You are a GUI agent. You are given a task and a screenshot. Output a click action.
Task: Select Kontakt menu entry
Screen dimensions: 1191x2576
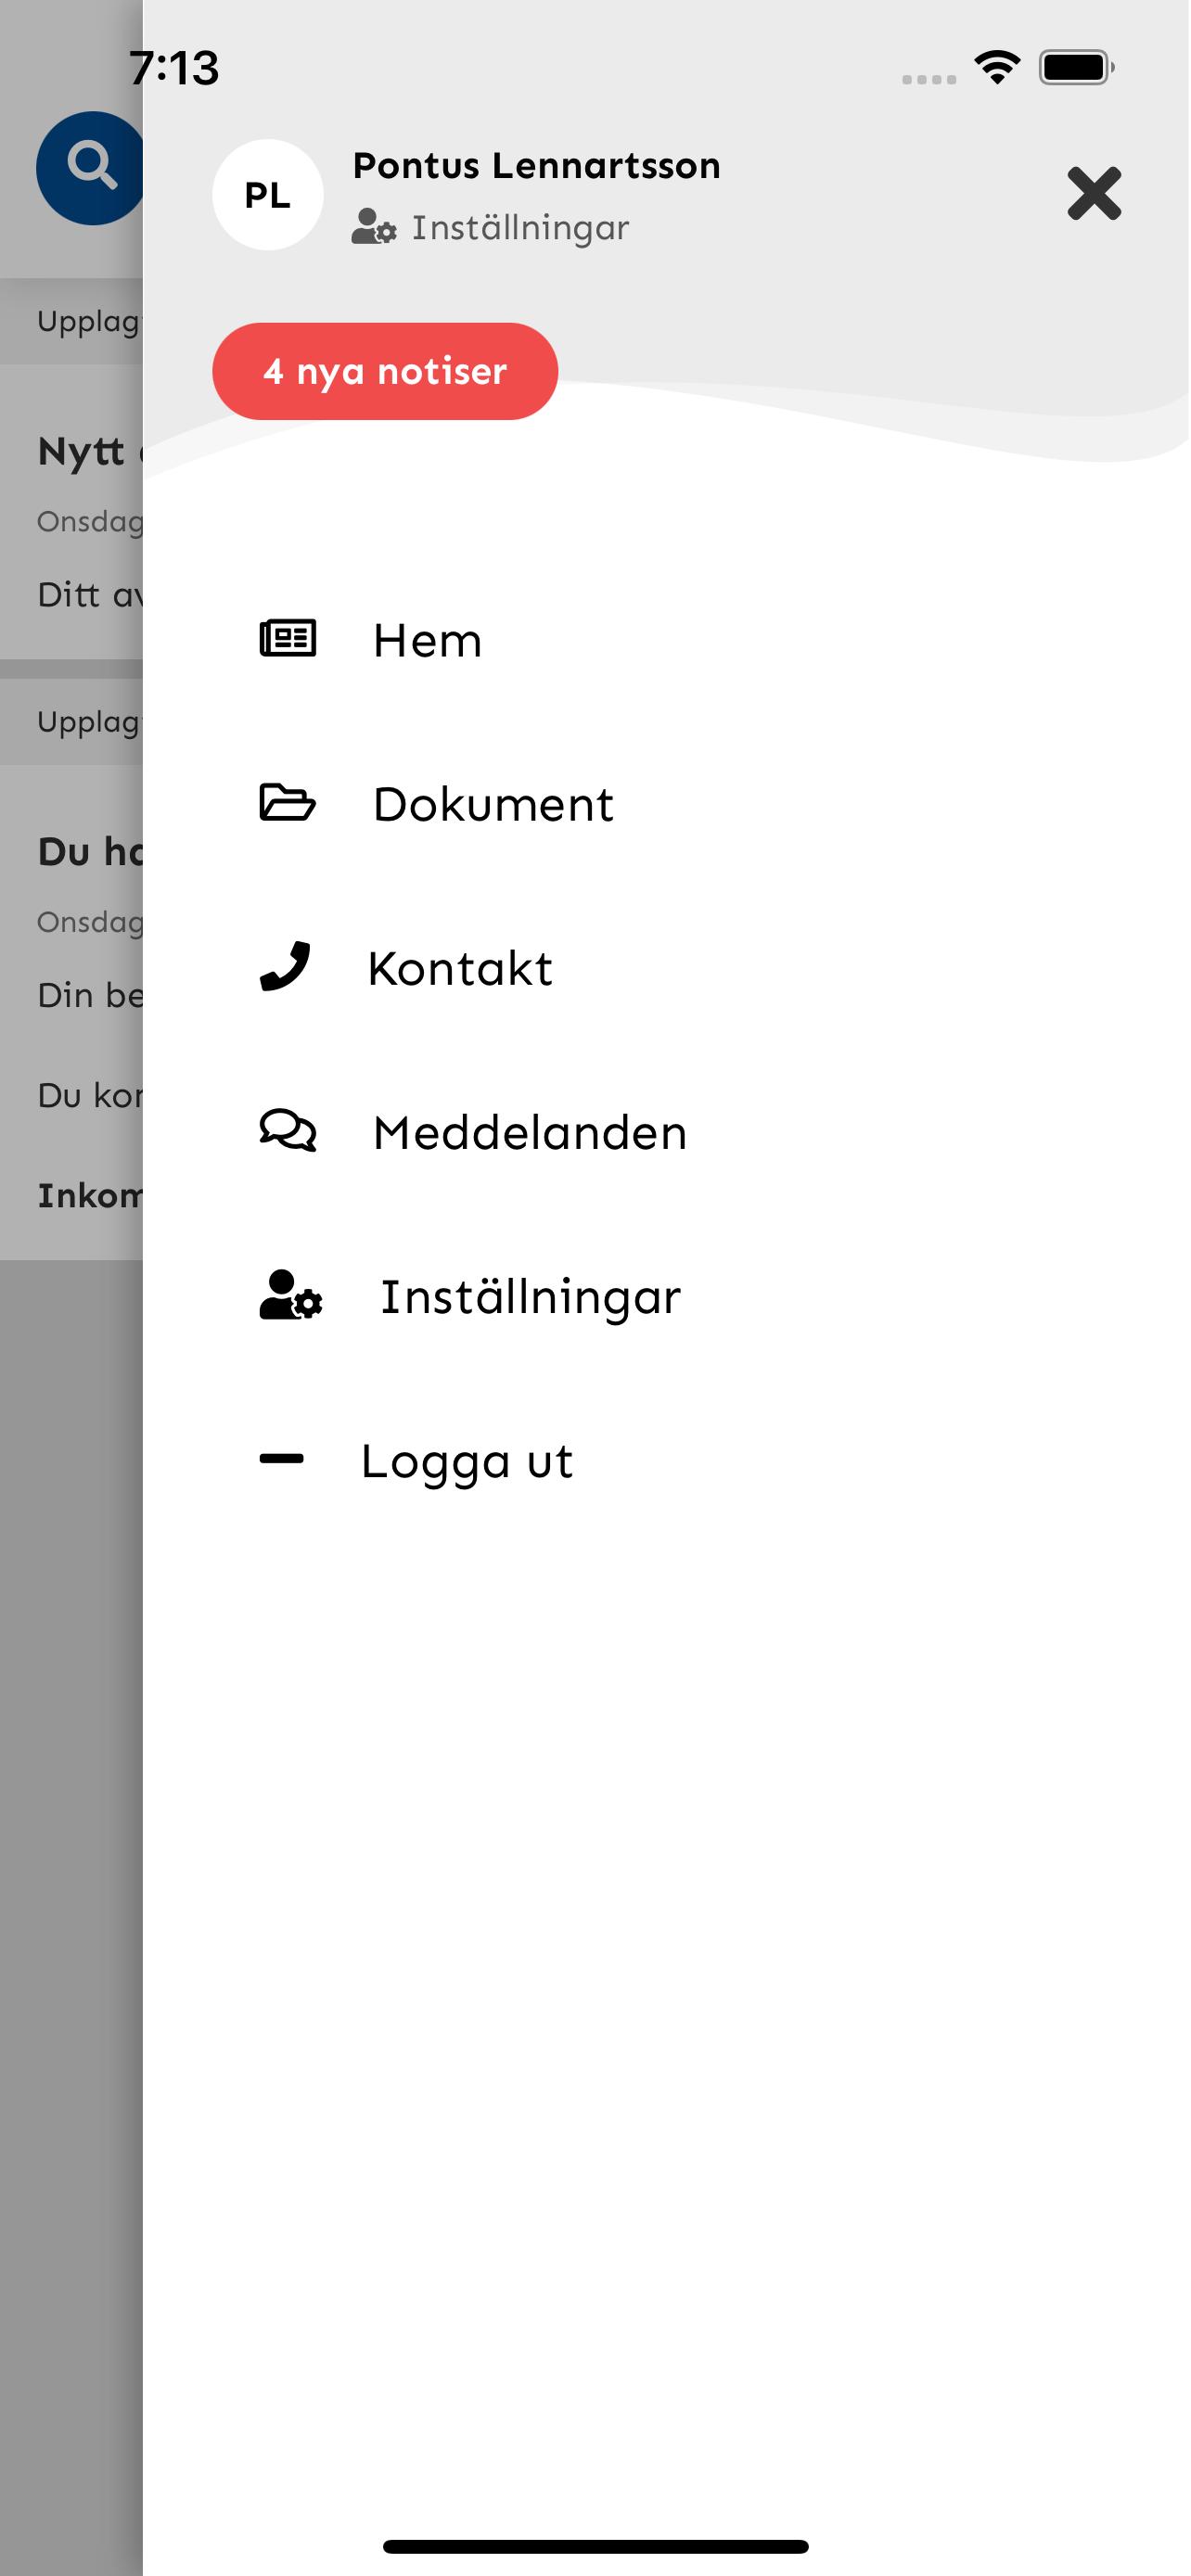coord(460,968)
